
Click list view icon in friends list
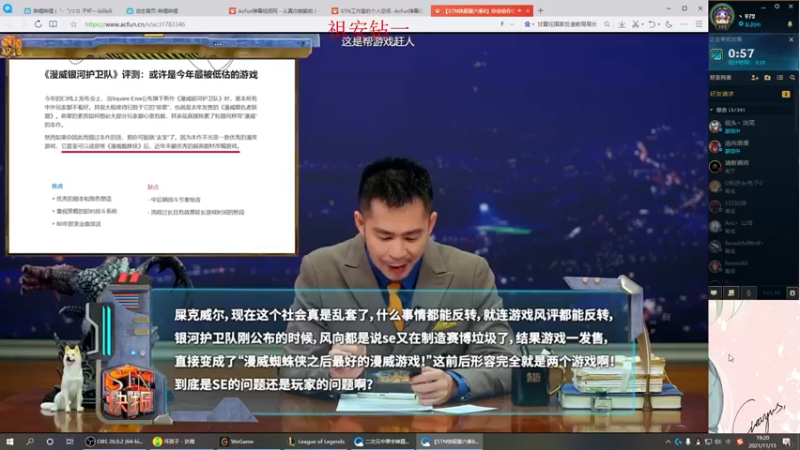[780, 78]
